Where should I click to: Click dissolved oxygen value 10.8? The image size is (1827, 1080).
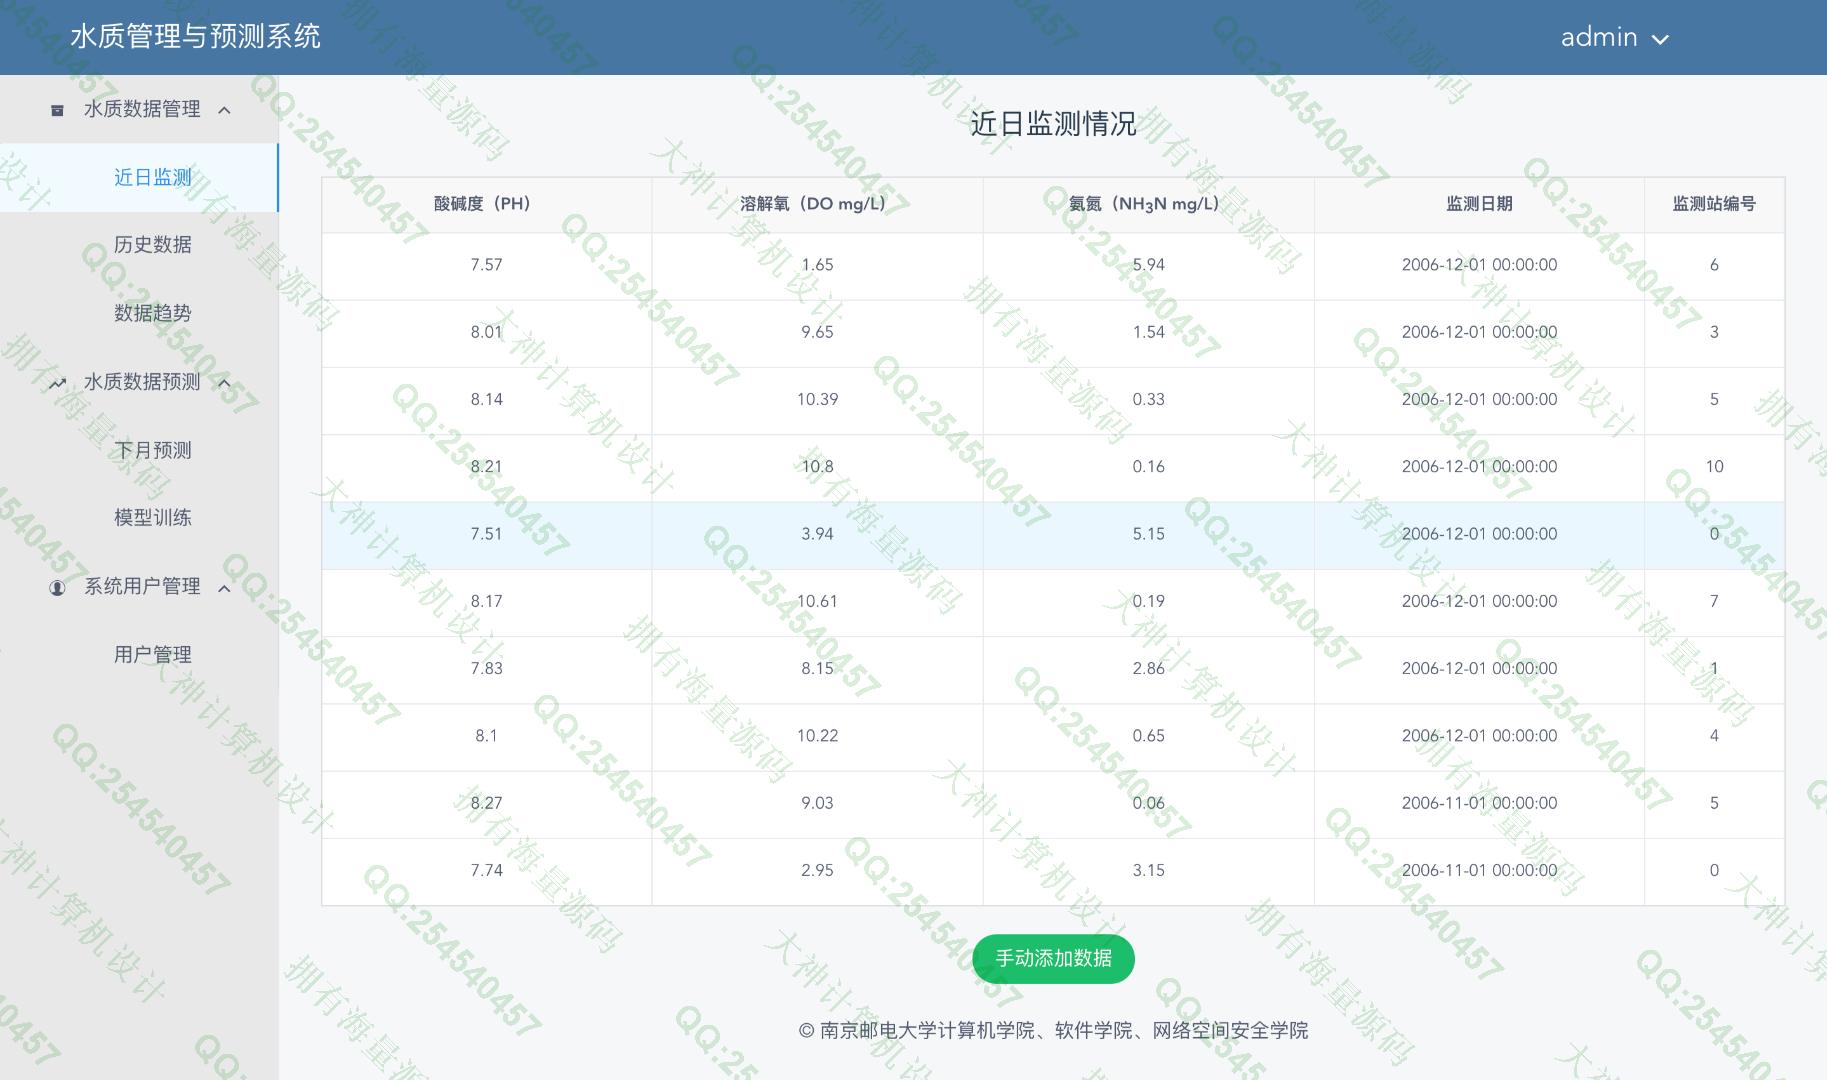pyautogui.click(x=817, y=466)
